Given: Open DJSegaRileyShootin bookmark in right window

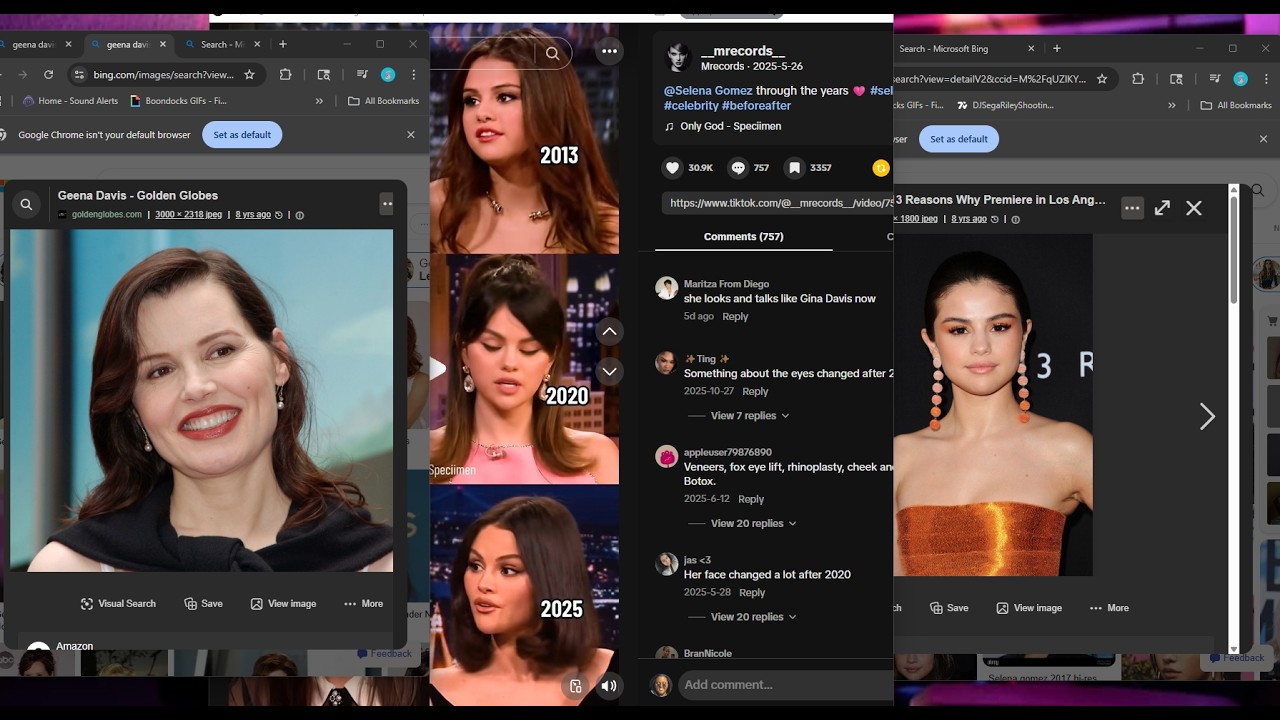Looking at the screenshot, I should (1005, 105).
